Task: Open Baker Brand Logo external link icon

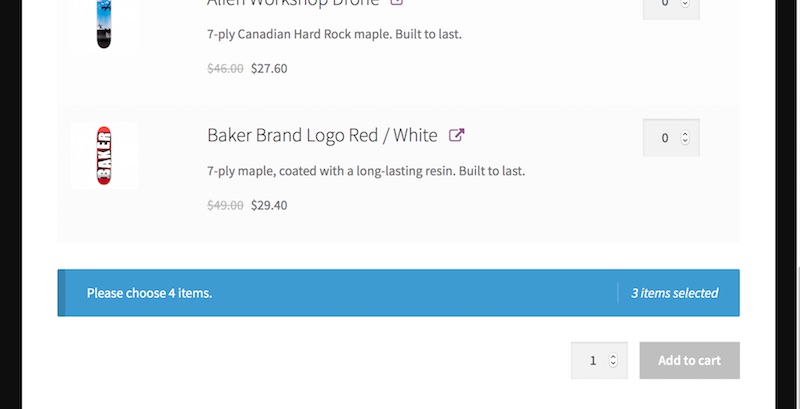Action: coord(456,135)
